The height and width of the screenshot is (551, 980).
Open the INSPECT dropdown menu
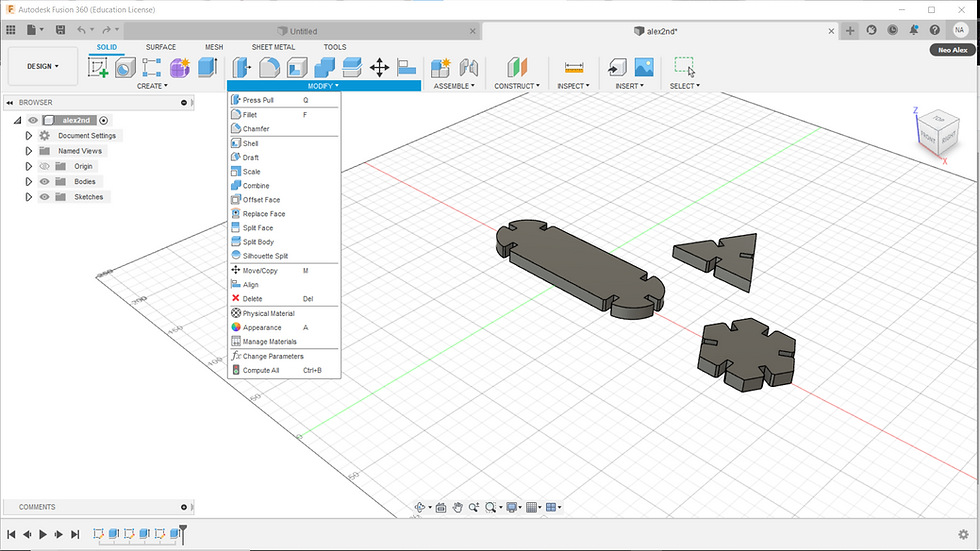click(573, 86)
